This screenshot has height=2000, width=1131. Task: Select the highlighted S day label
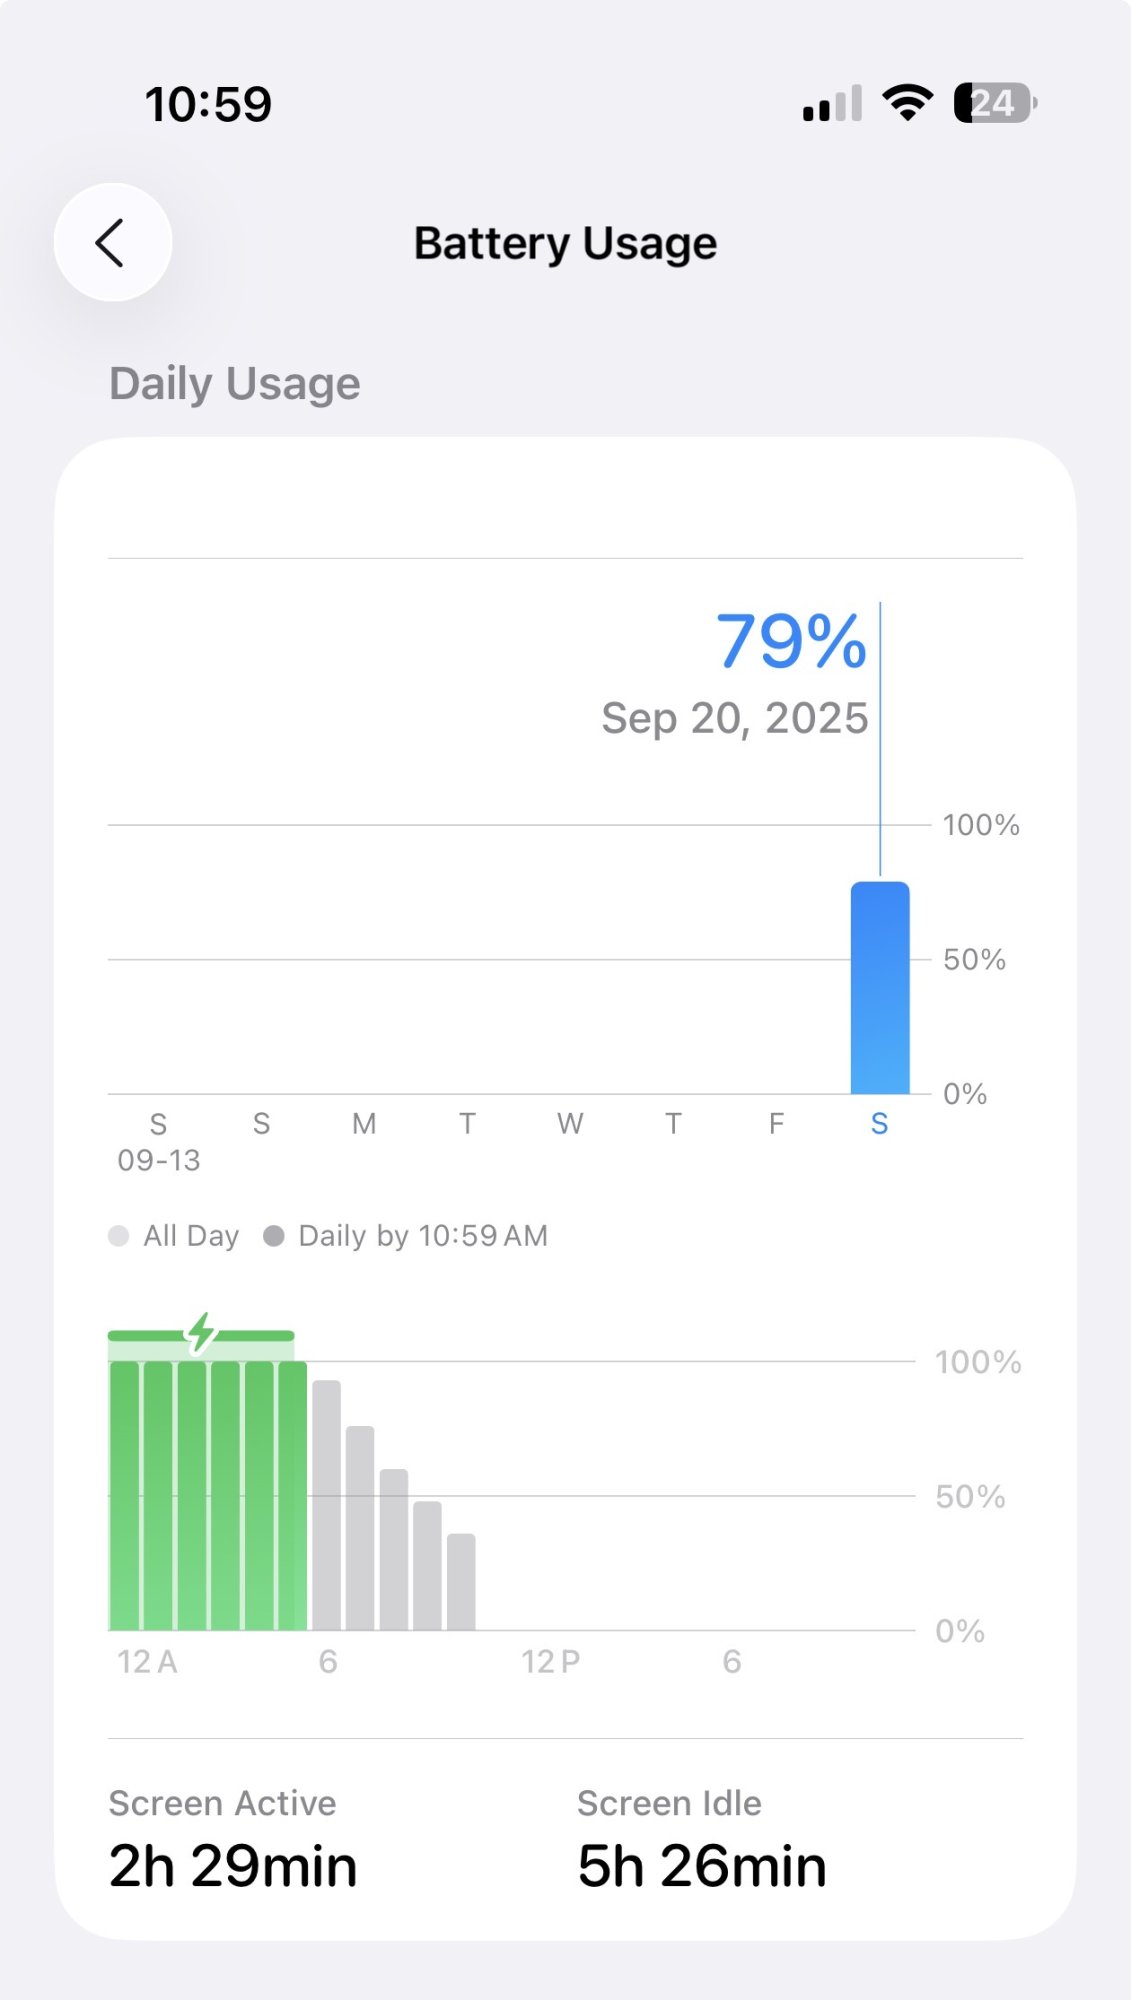pyautogui.click(x=880, y=1124)
